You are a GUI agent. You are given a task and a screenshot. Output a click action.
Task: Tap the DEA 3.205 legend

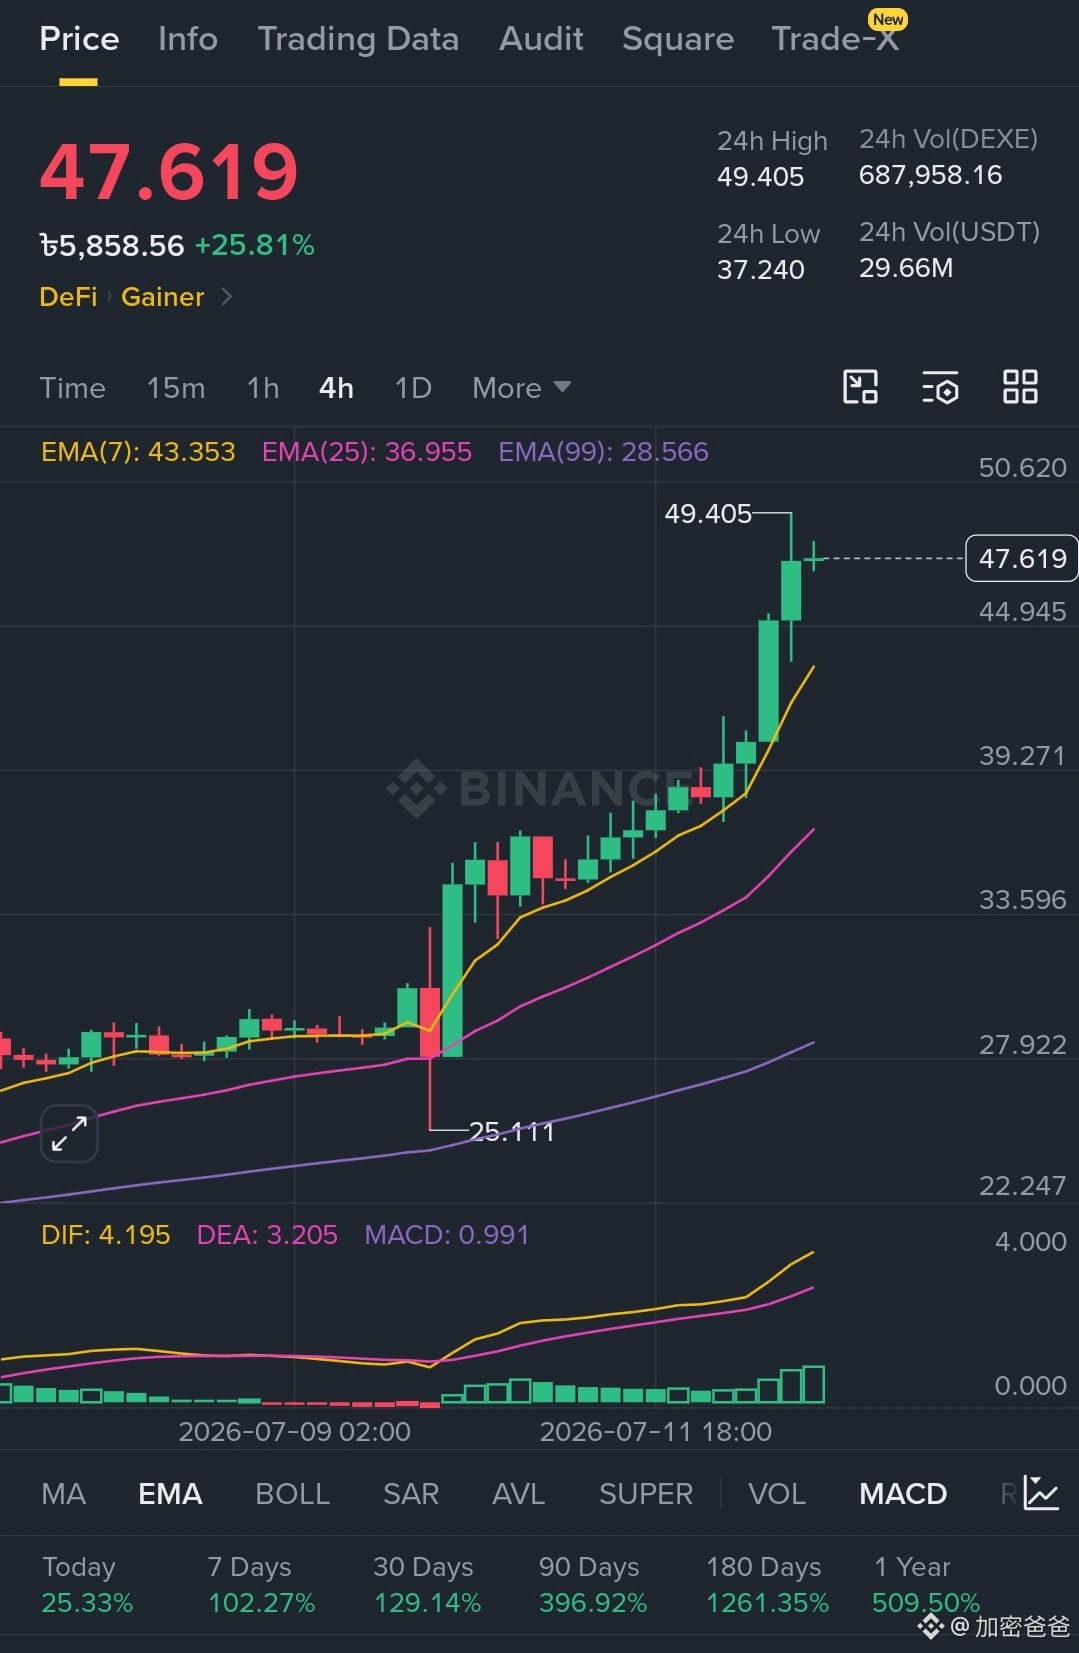[x=267, y=1235]
